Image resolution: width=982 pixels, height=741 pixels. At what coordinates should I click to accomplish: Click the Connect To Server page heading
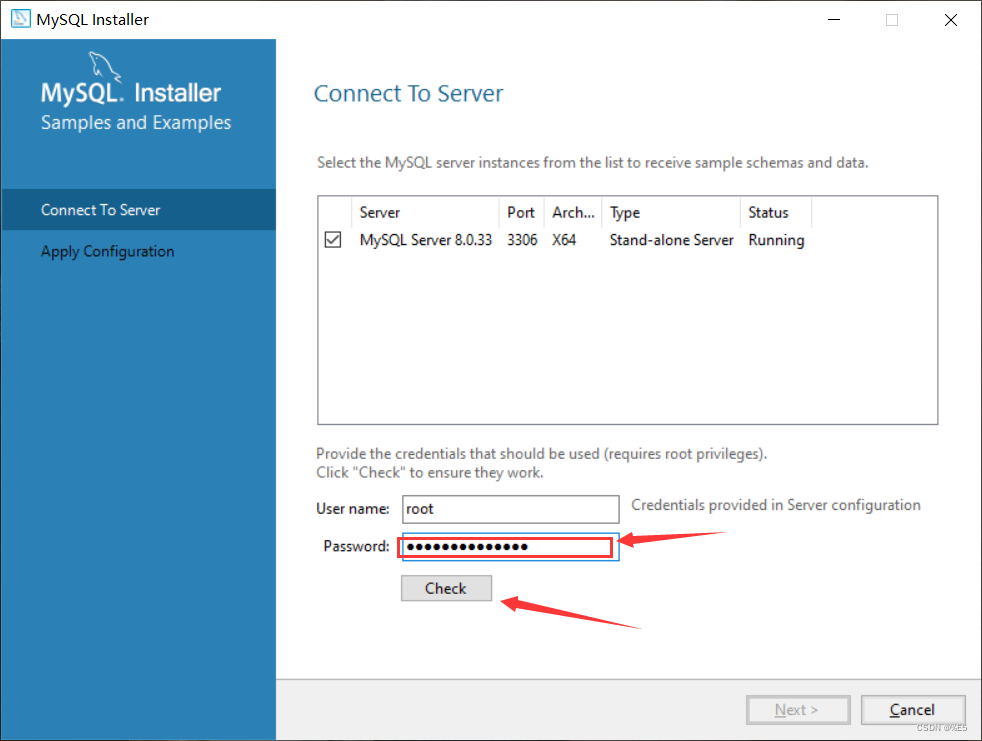(408, 93)
